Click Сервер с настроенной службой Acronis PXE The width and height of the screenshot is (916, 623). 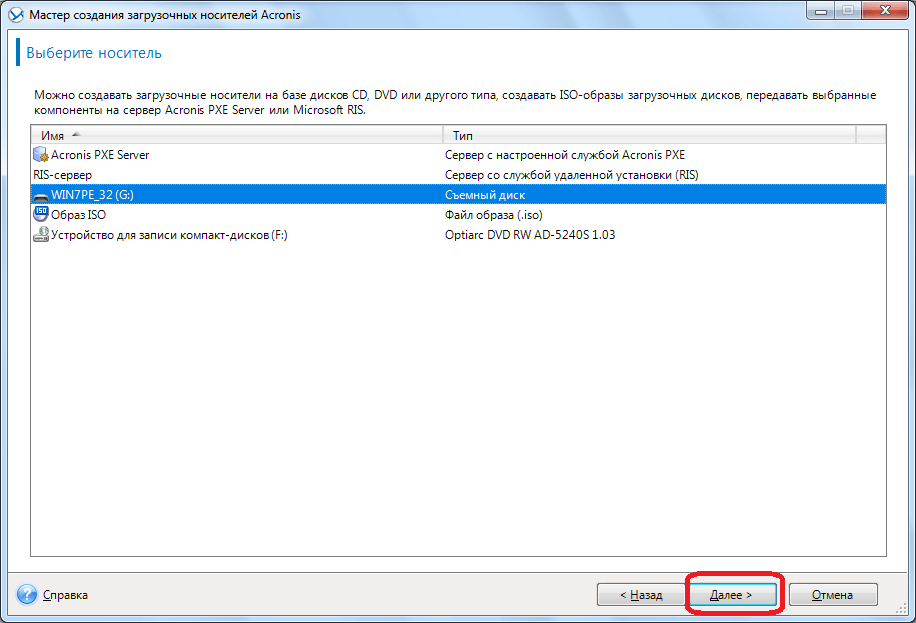coord(565,155)
